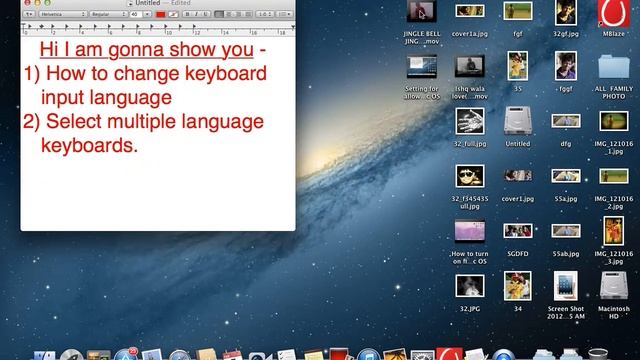The height and width of the screenshot is (360, 640).
Task: Select the 34 desktop image
Action: pos(518,291)
